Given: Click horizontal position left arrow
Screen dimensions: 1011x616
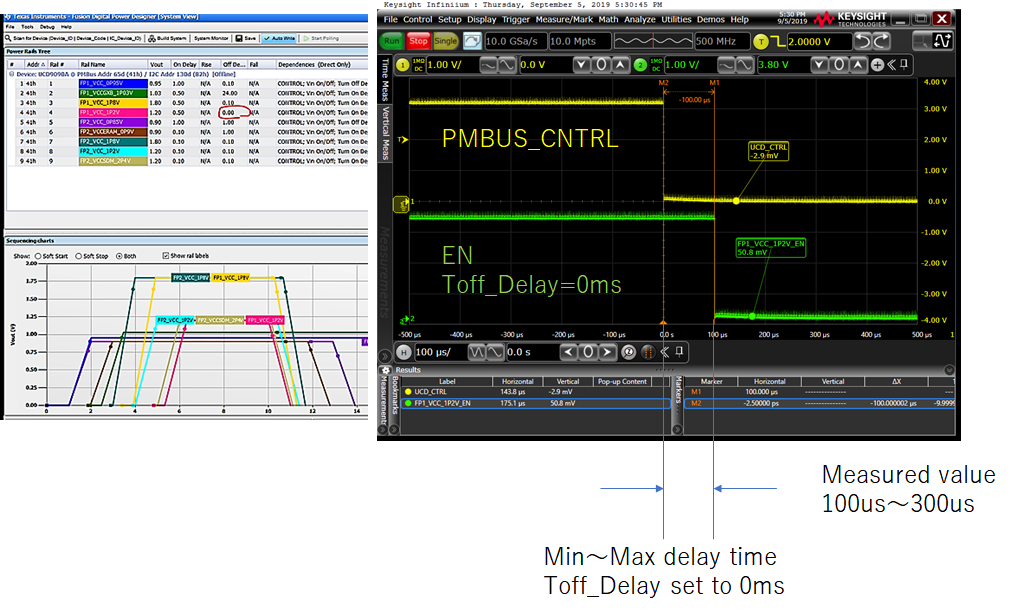Looking at the screenshot, I should [568, 352].
